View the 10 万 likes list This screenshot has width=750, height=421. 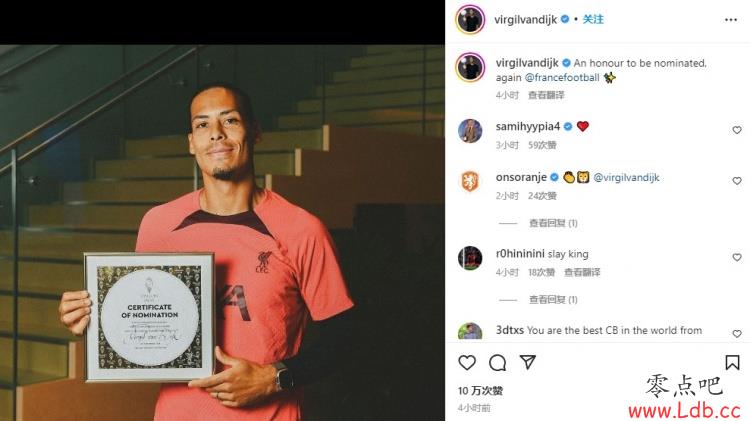480,391
